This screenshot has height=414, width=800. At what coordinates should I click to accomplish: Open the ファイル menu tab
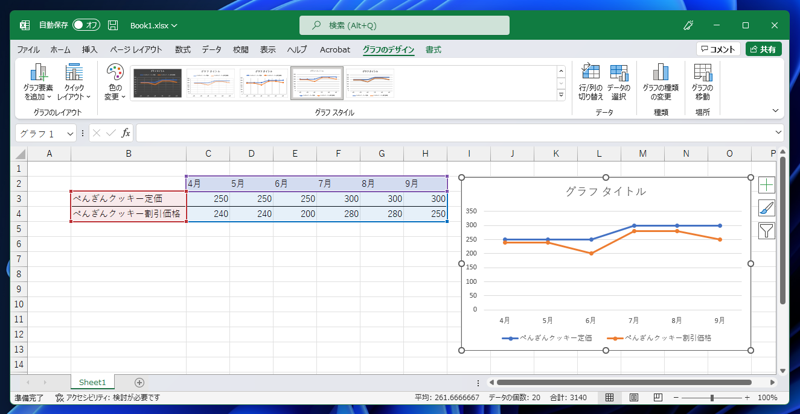29,50
